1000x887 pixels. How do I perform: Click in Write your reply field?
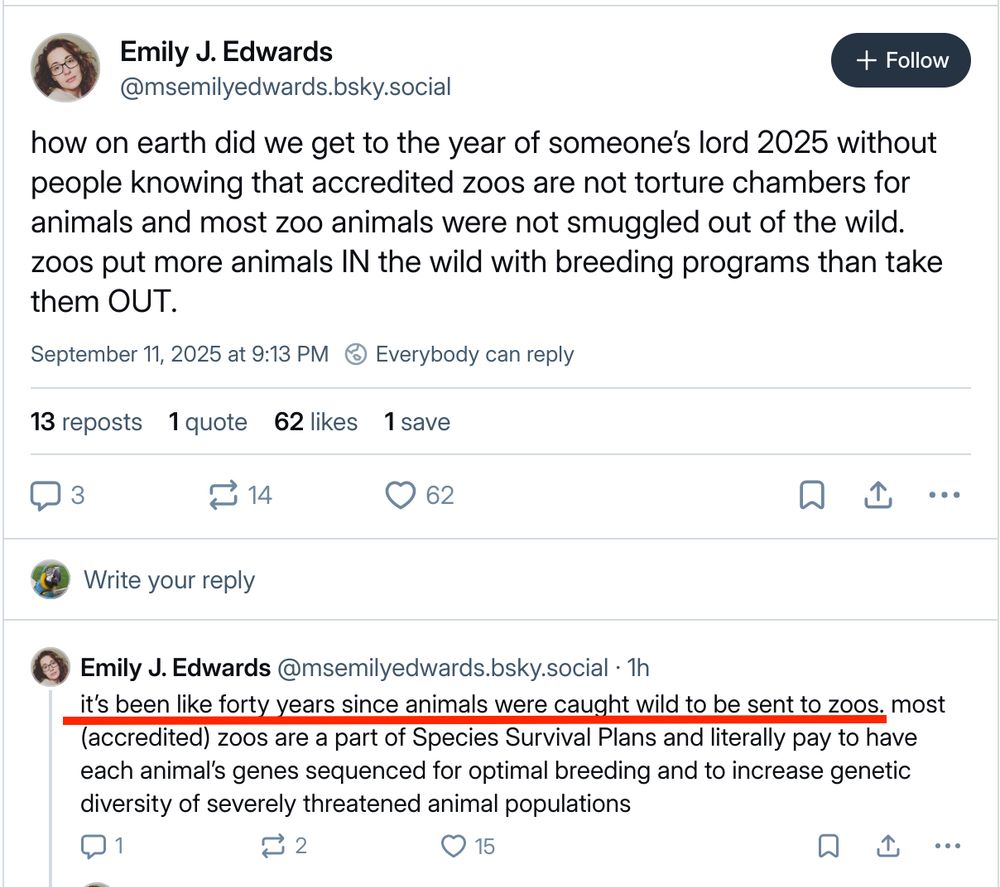coord(169,580)
